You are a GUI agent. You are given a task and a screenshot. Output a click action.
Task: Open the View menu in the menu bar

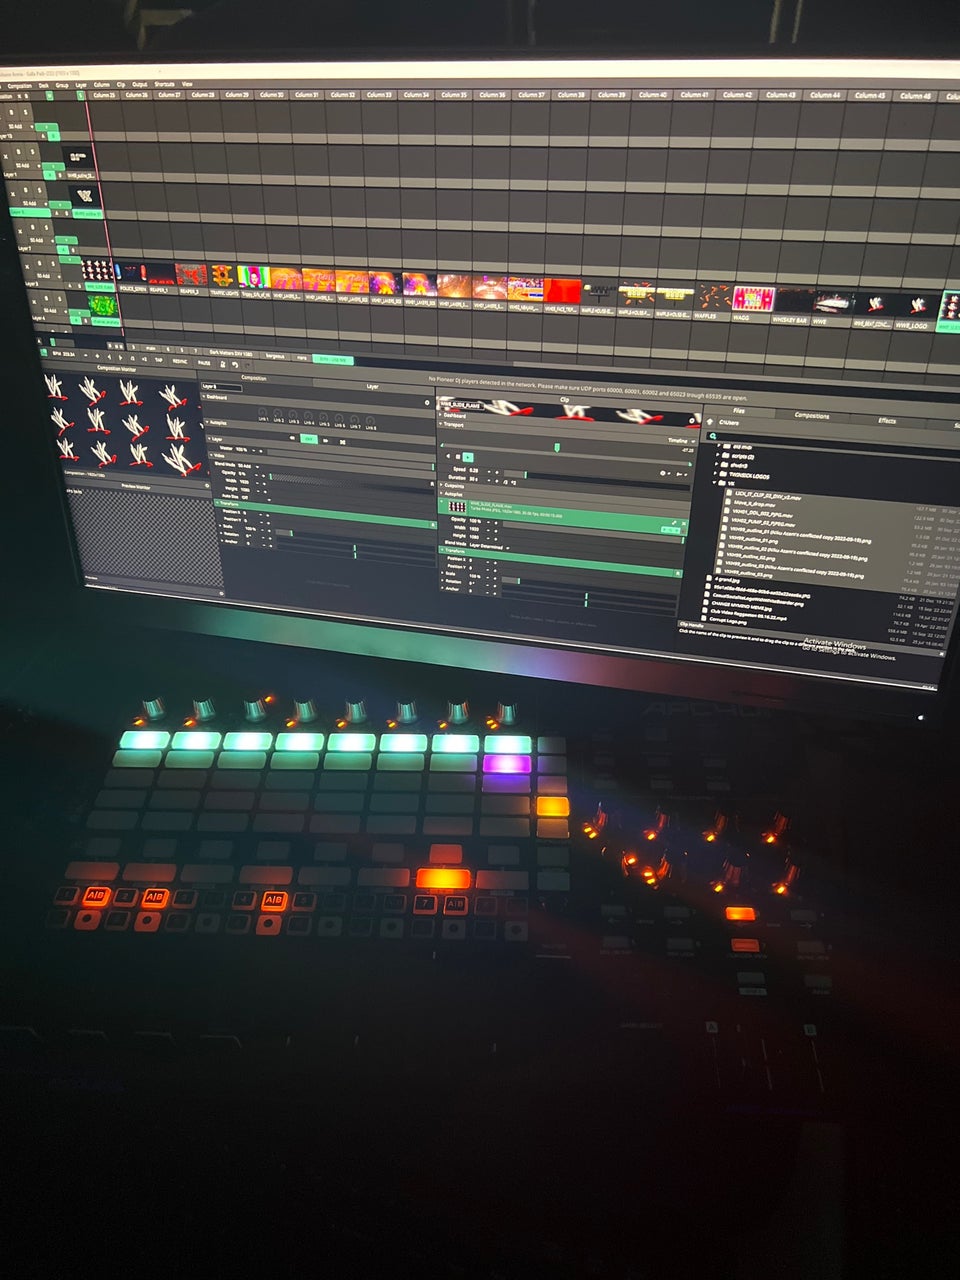(187, 84)
